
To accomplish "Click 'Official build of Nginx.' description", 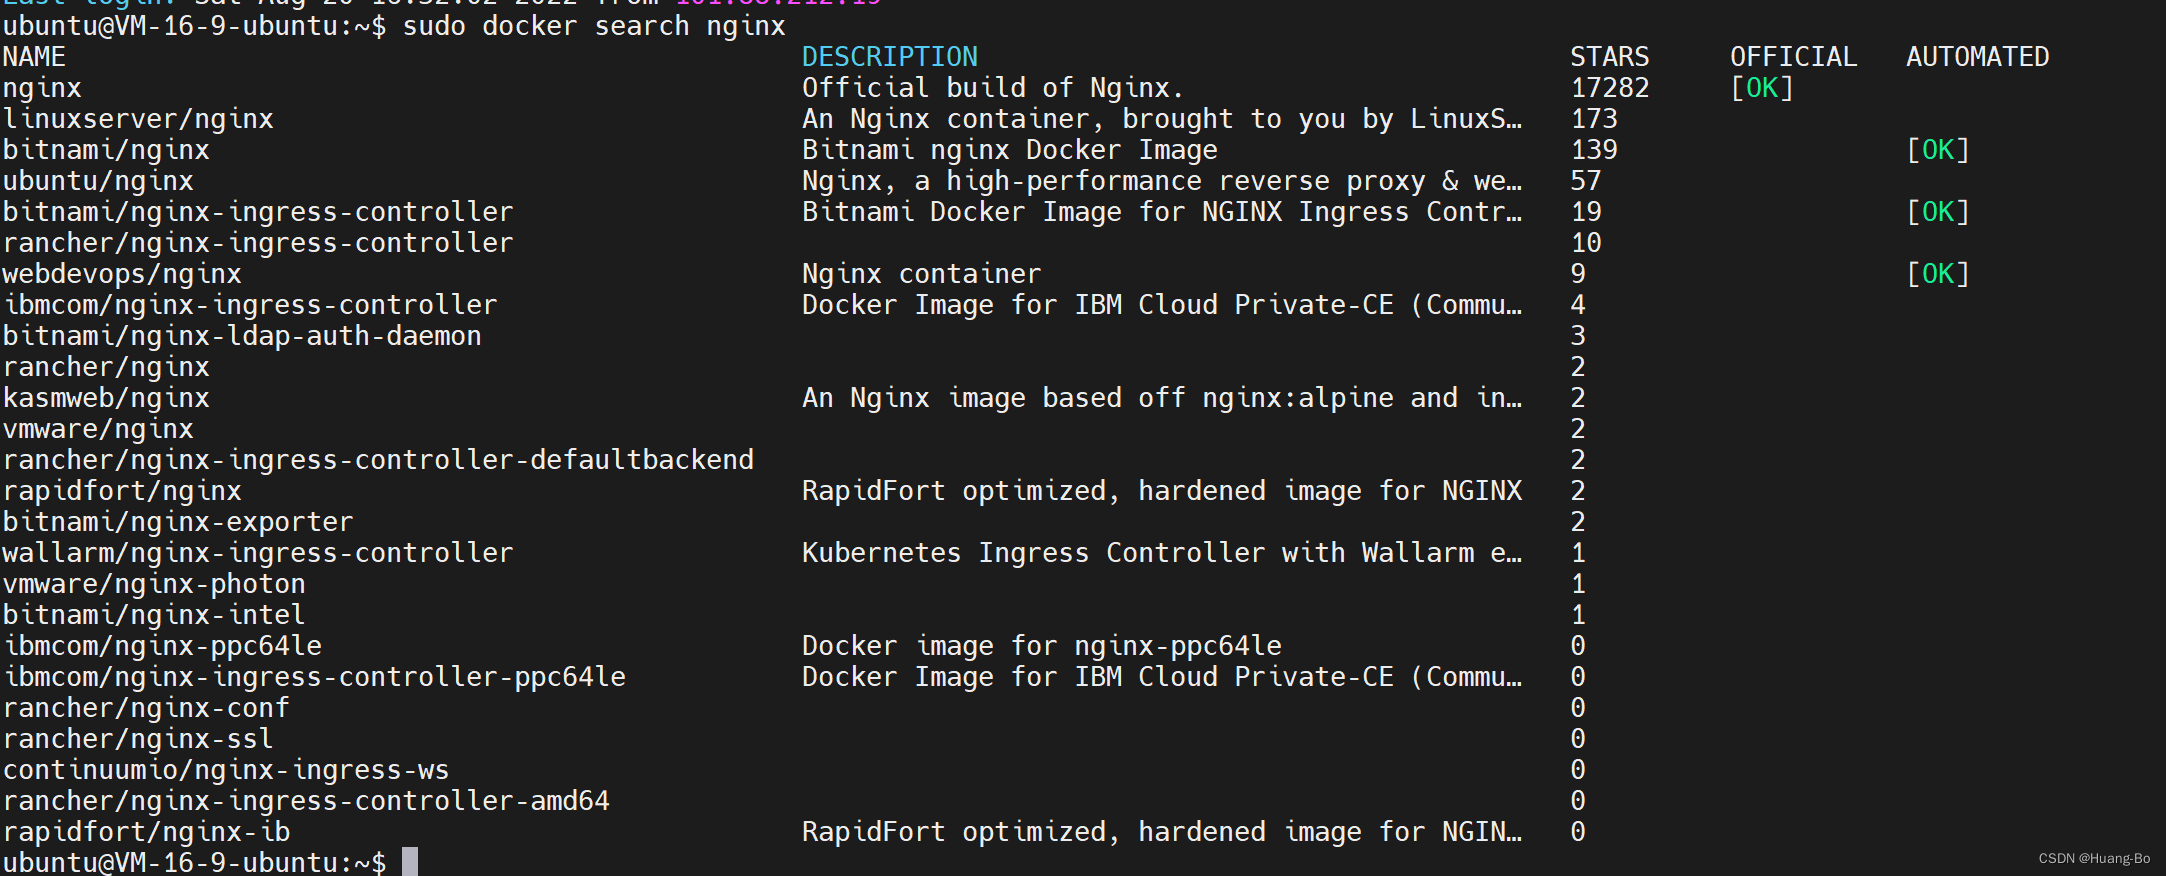I will pos(993,88).
